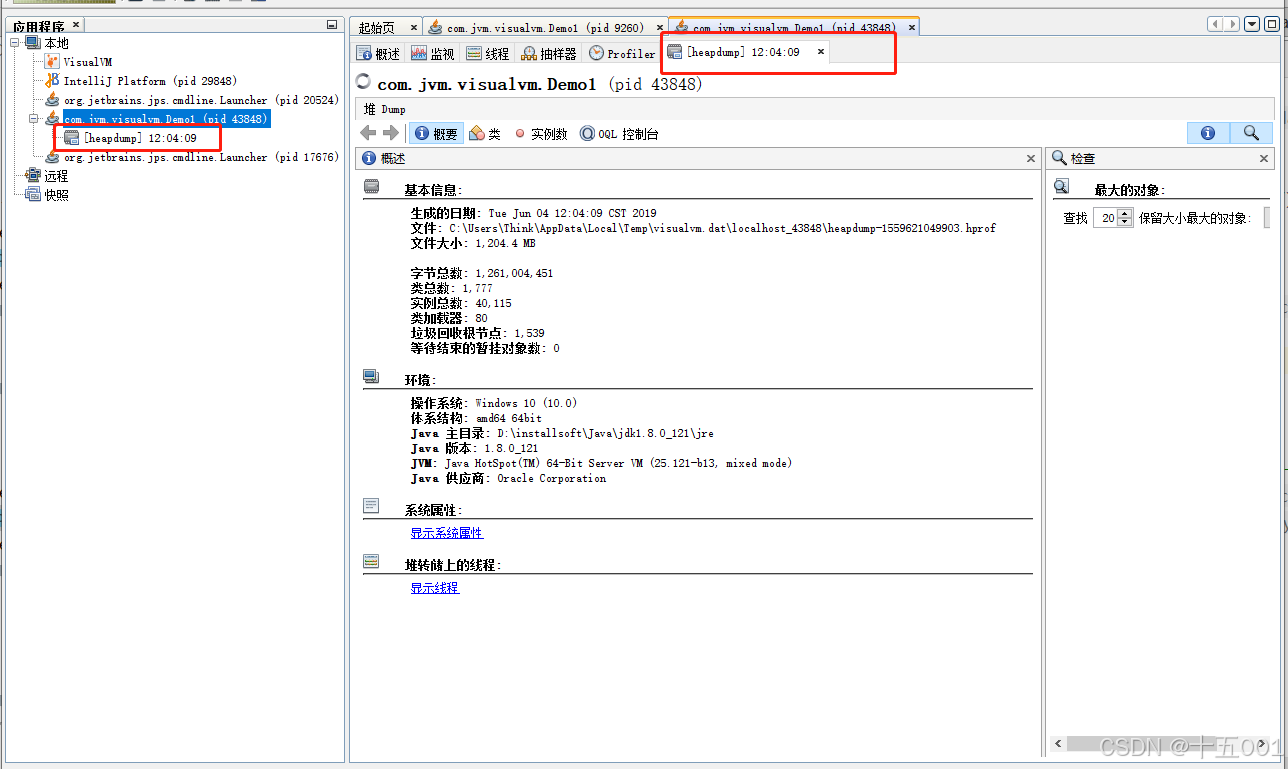Select the [heapdump] 12:04:09 tab
The image size is (1288, 769).
(x=740, y=53)
